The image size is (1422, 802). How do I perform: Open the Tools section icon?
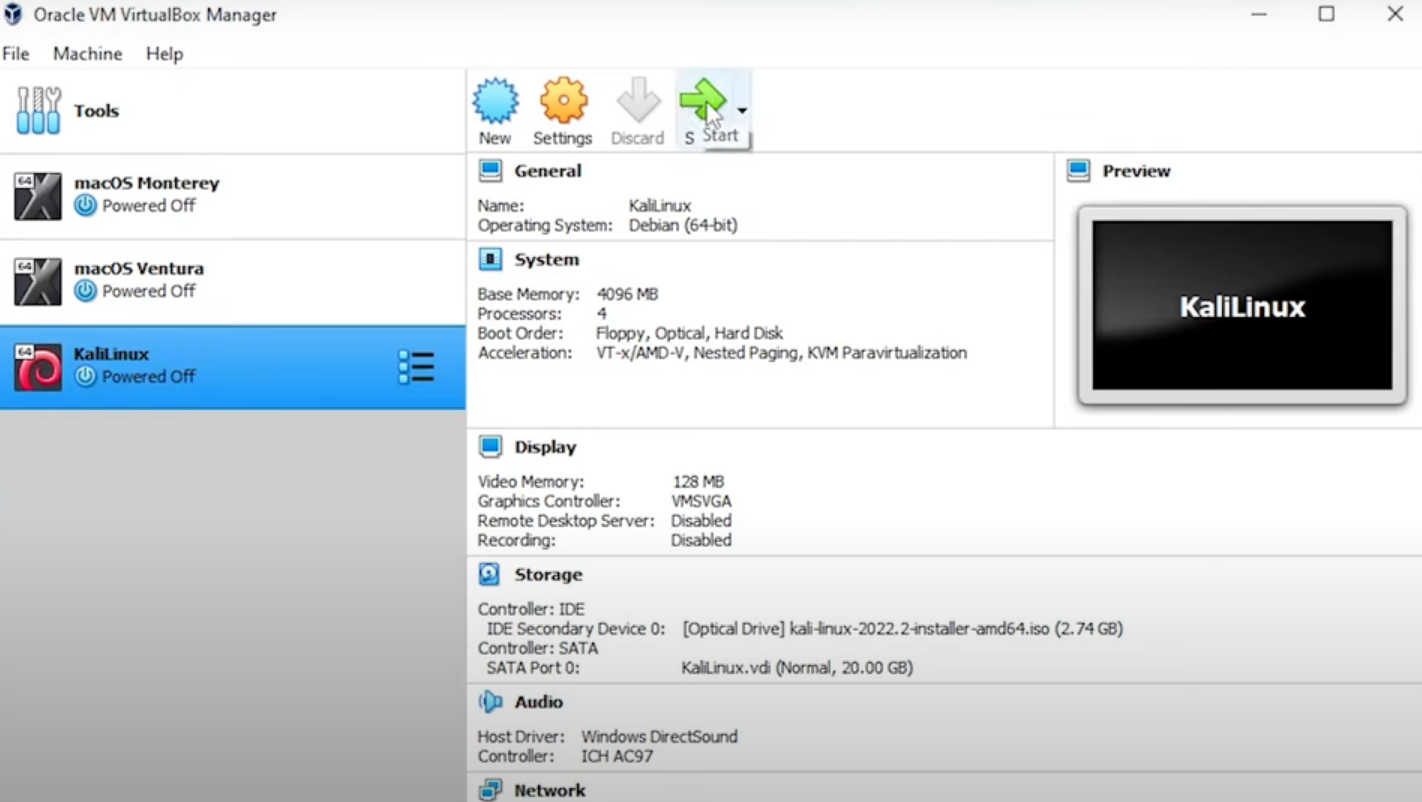click(x=38, y=111)
